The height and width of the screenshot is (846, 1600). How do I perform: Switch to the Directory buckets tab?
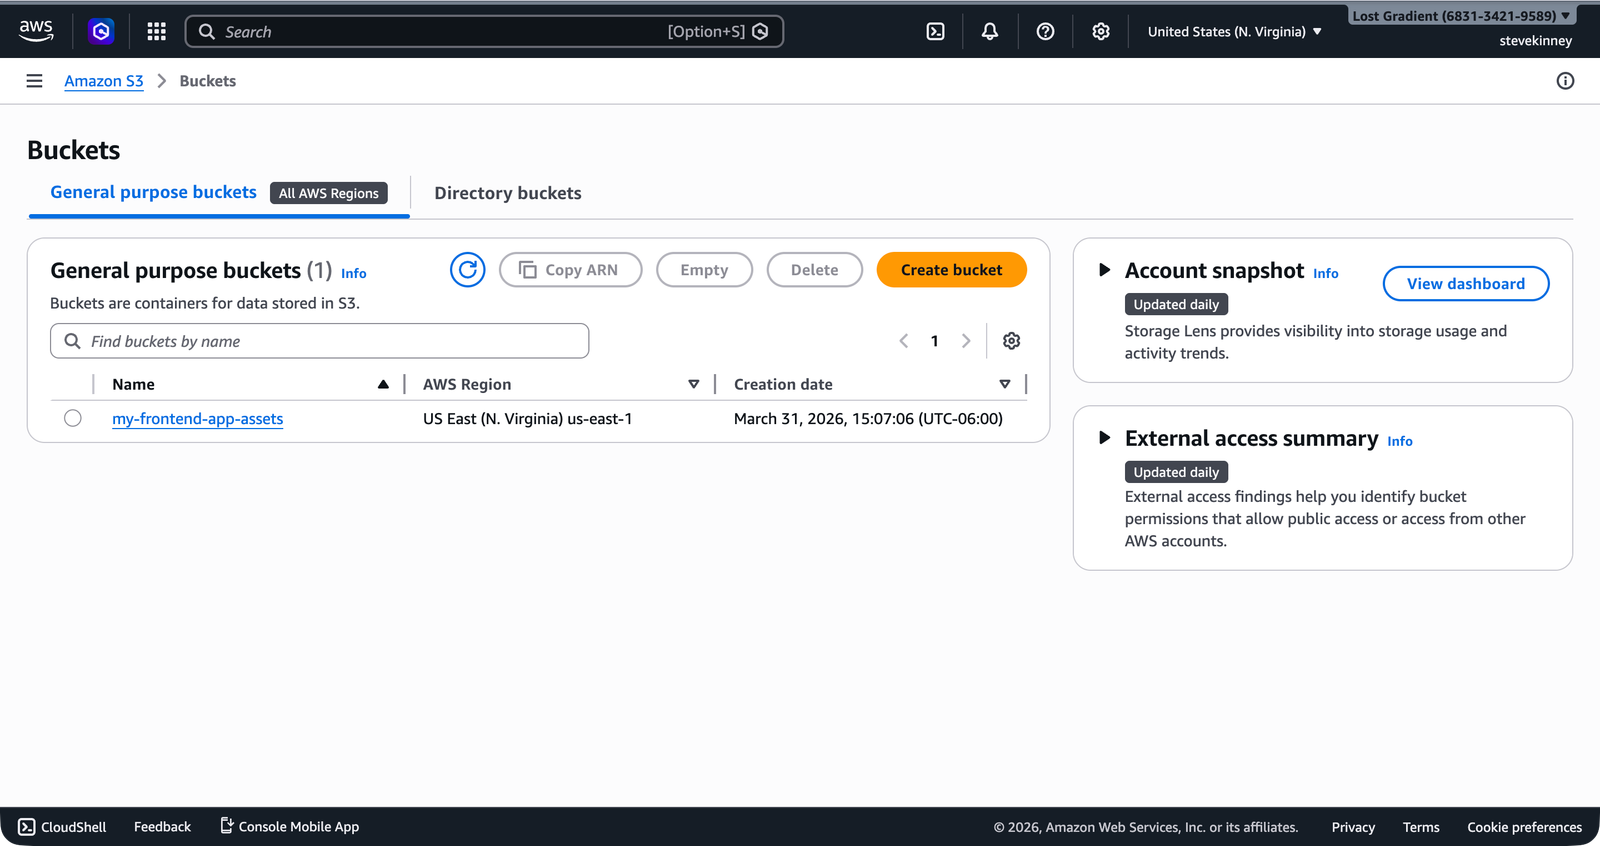click(x=507, y=193)
